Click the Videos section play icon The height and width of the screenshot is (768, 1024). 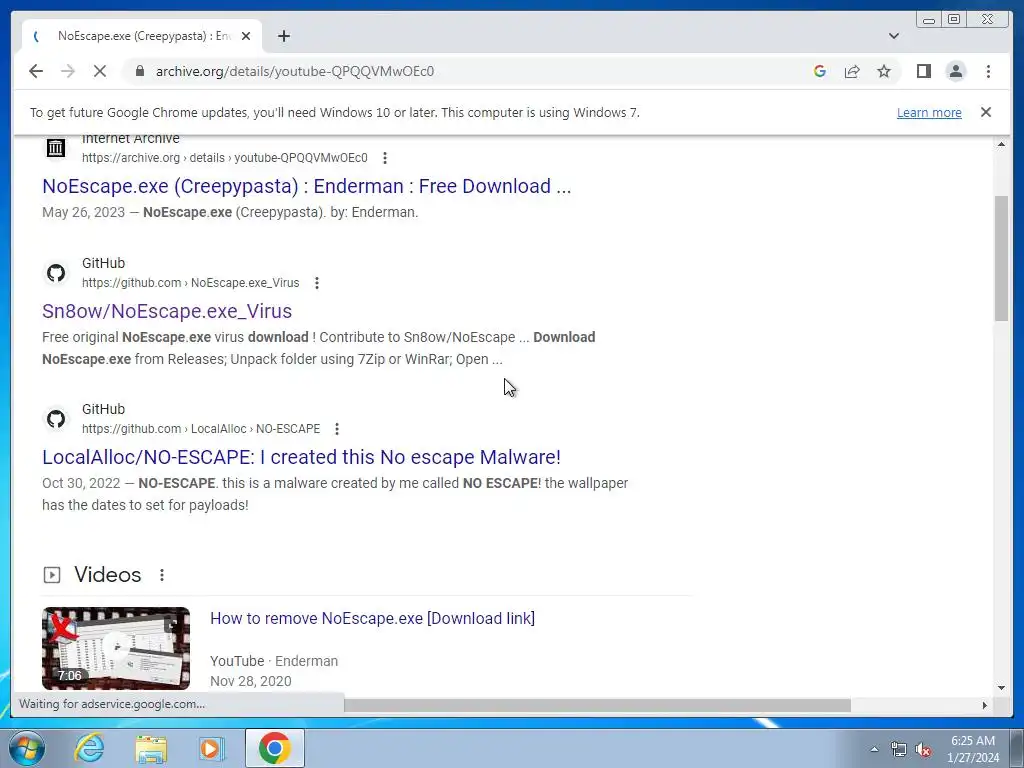click(52, 575)
